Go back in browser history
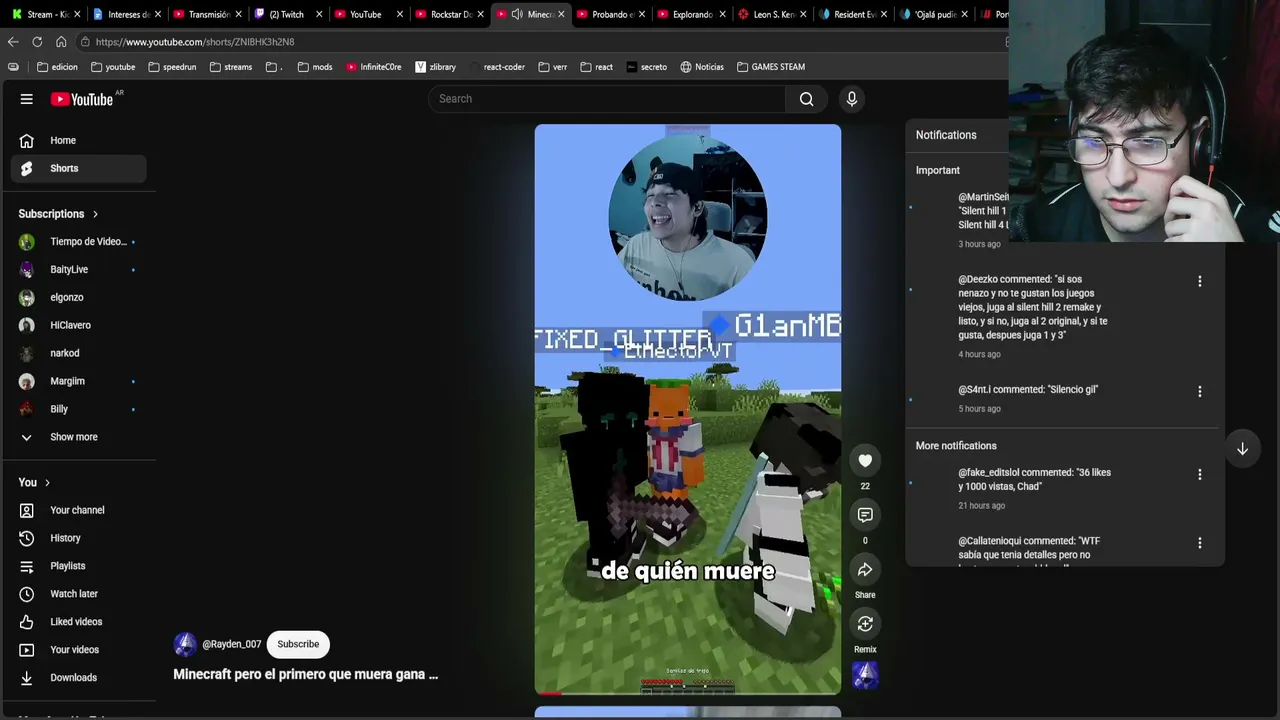This screenshot has width=1280, height=720. pos(13,42)
